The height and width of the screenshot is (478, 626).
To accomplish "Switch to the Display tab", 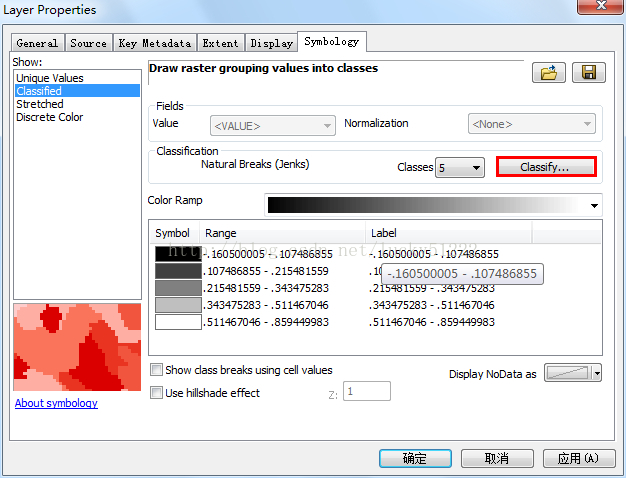I will (x=271, y=43).
